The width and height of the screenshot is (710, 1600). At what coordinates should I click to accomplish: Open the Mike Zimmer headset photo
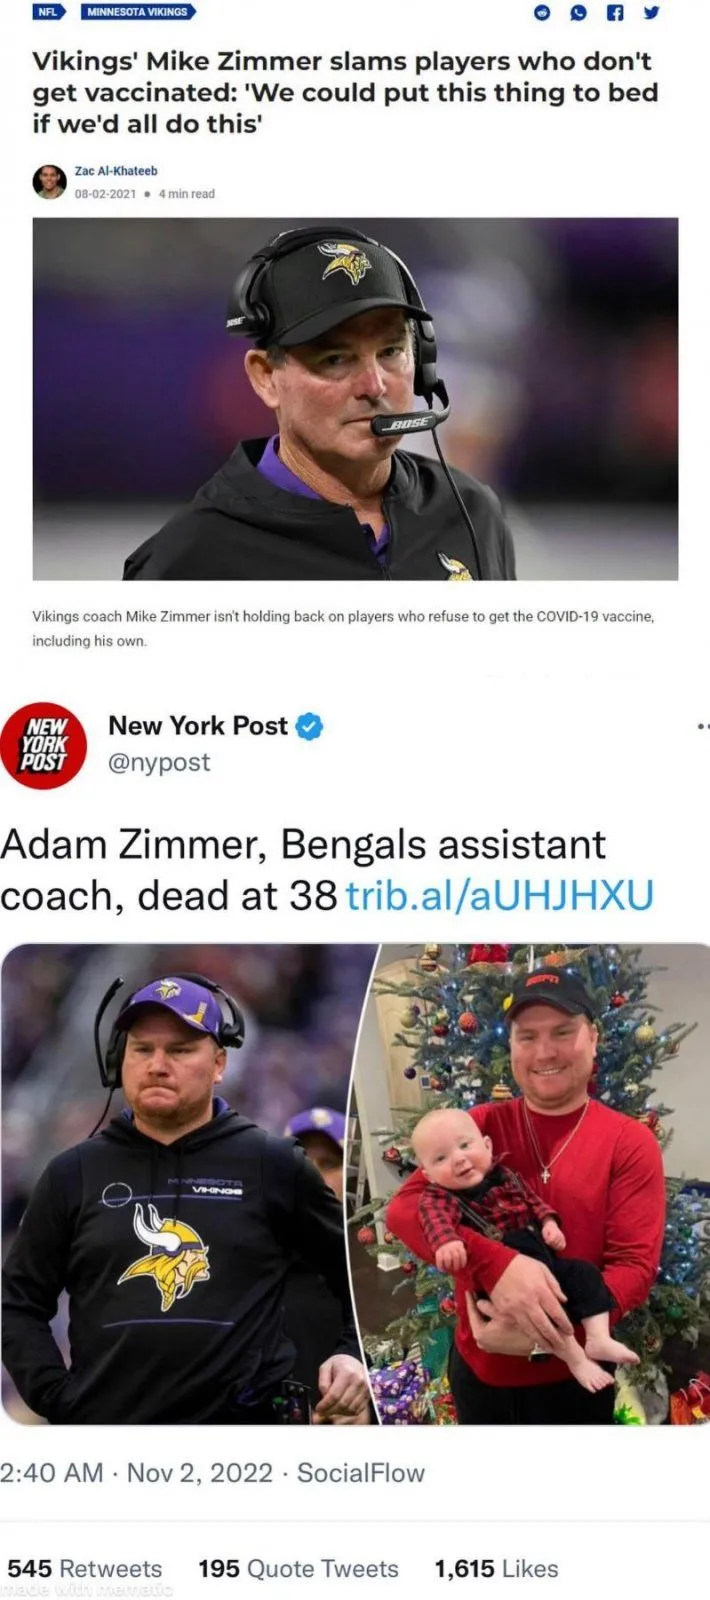click(355, 399)
